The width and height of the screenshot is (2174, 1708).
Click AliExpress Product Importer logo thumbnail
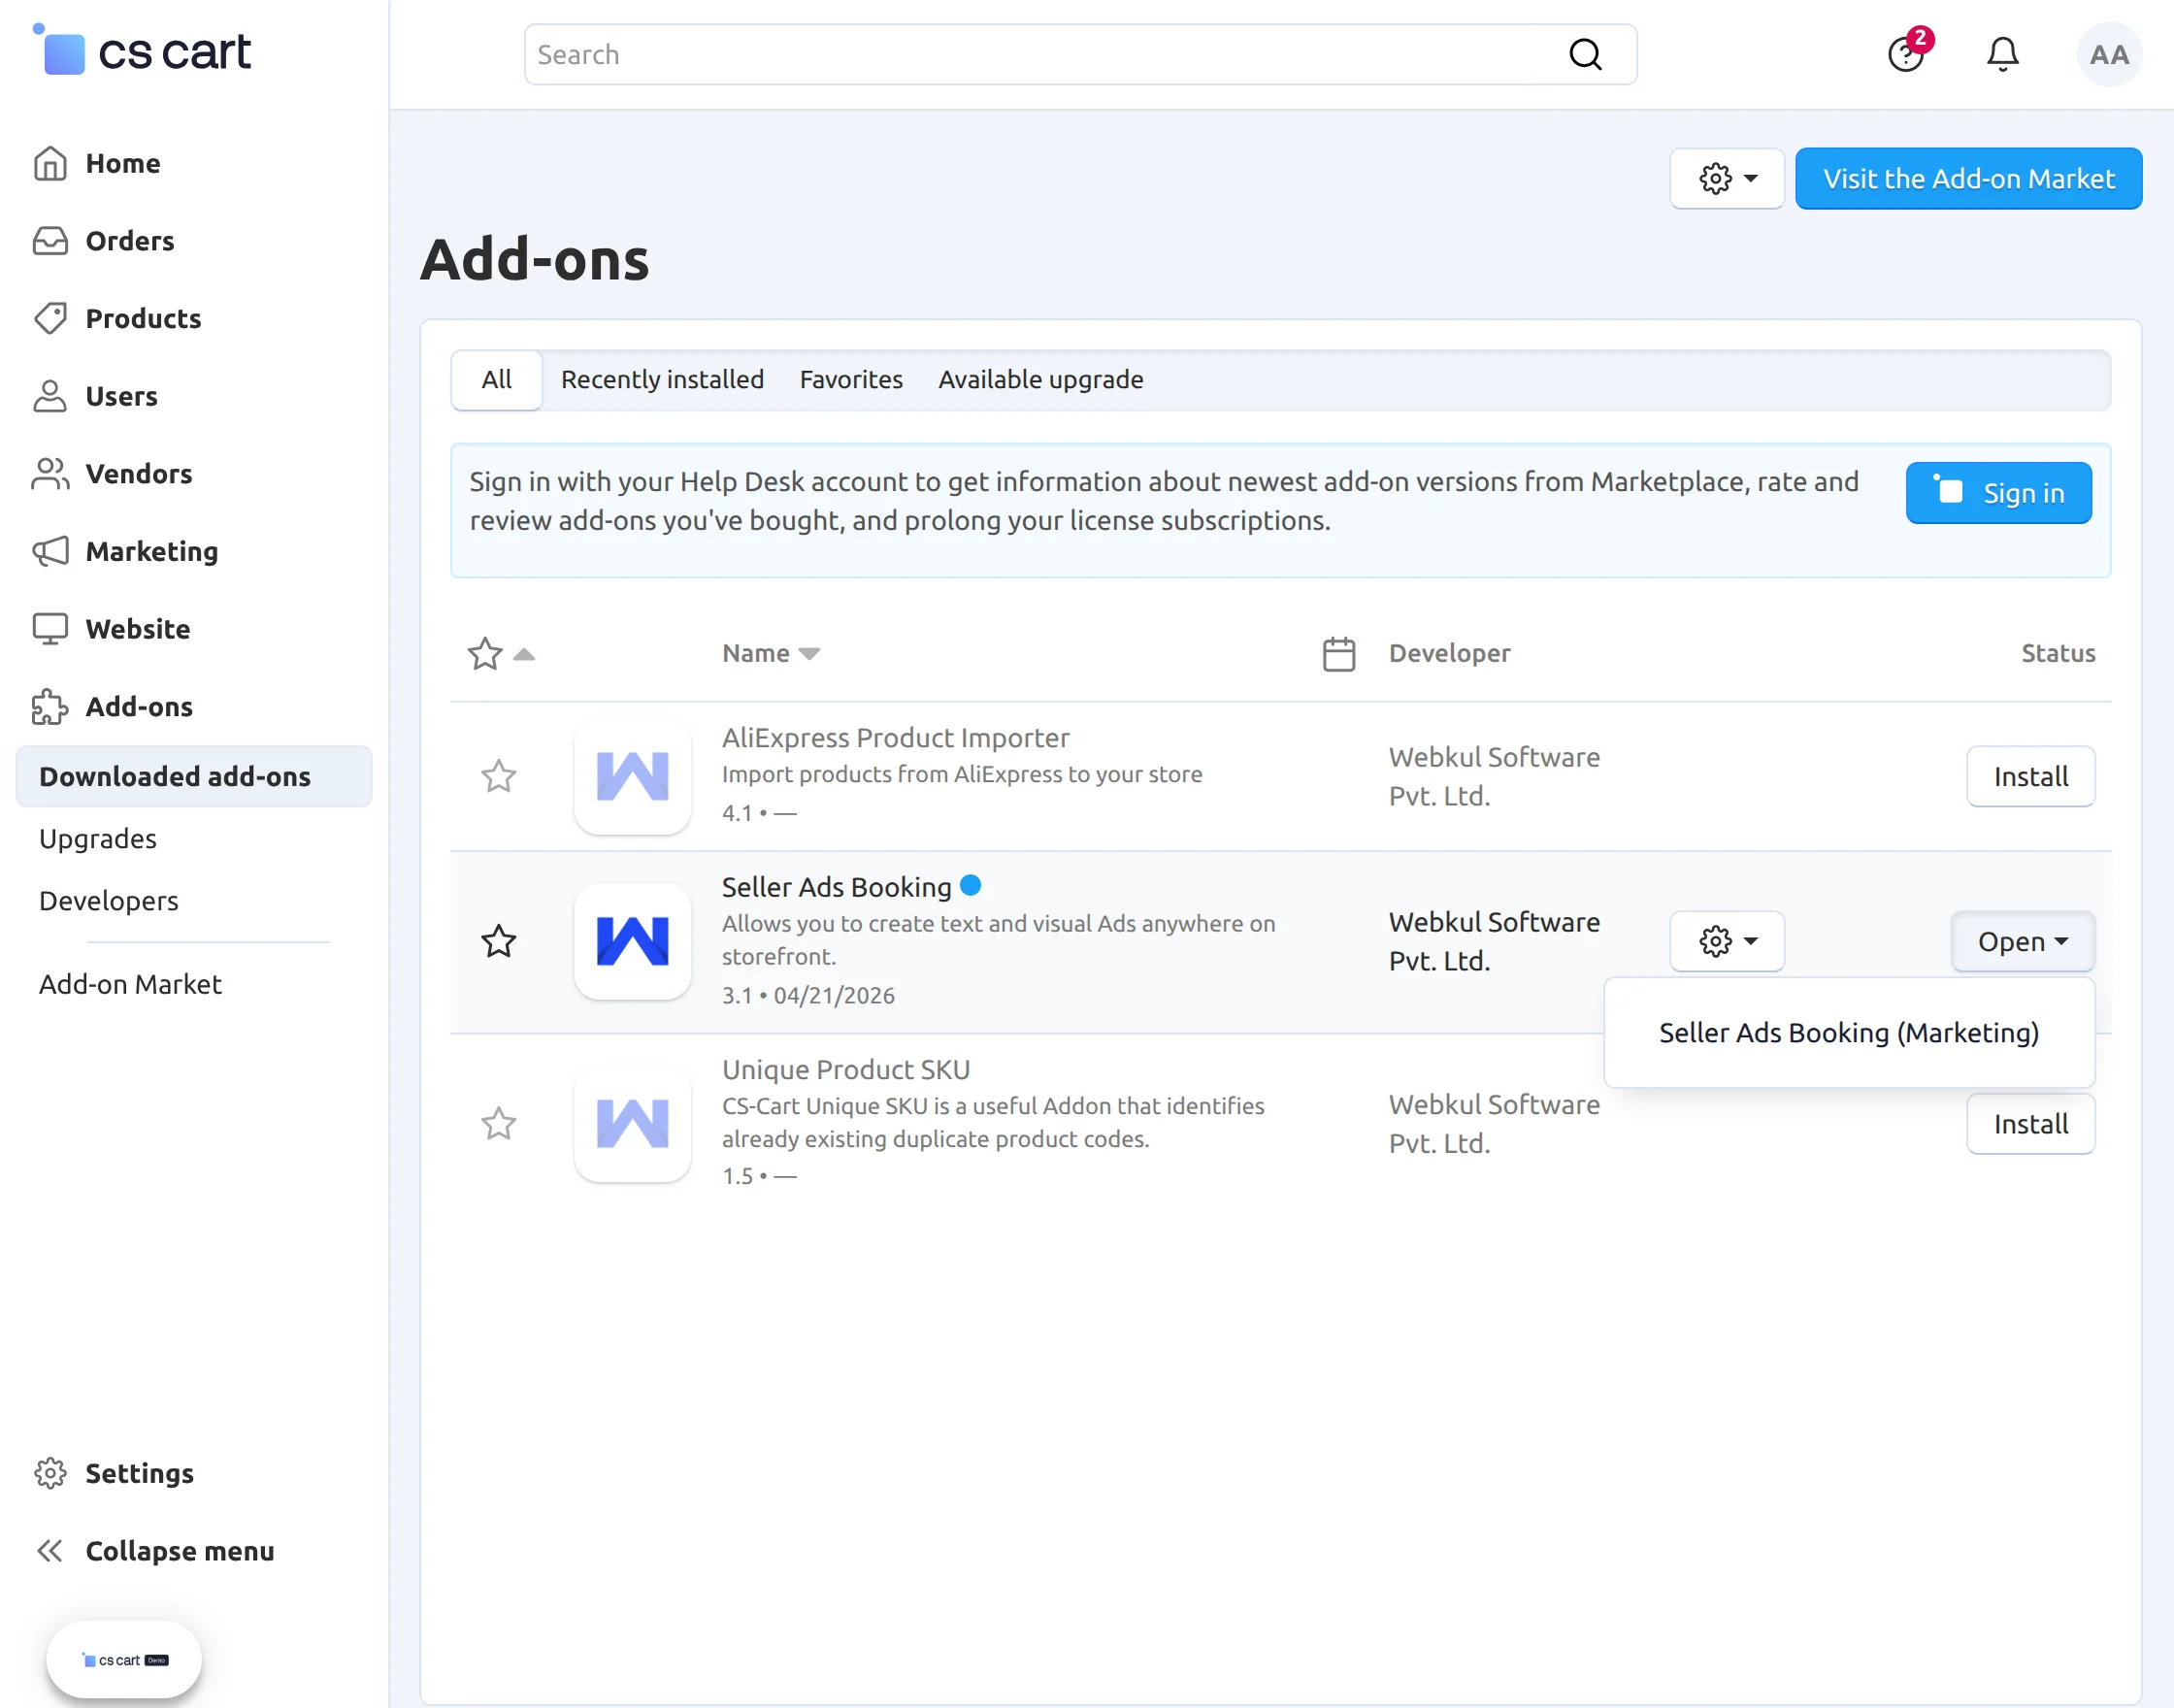pyautogui.click(x=633, y=776)
